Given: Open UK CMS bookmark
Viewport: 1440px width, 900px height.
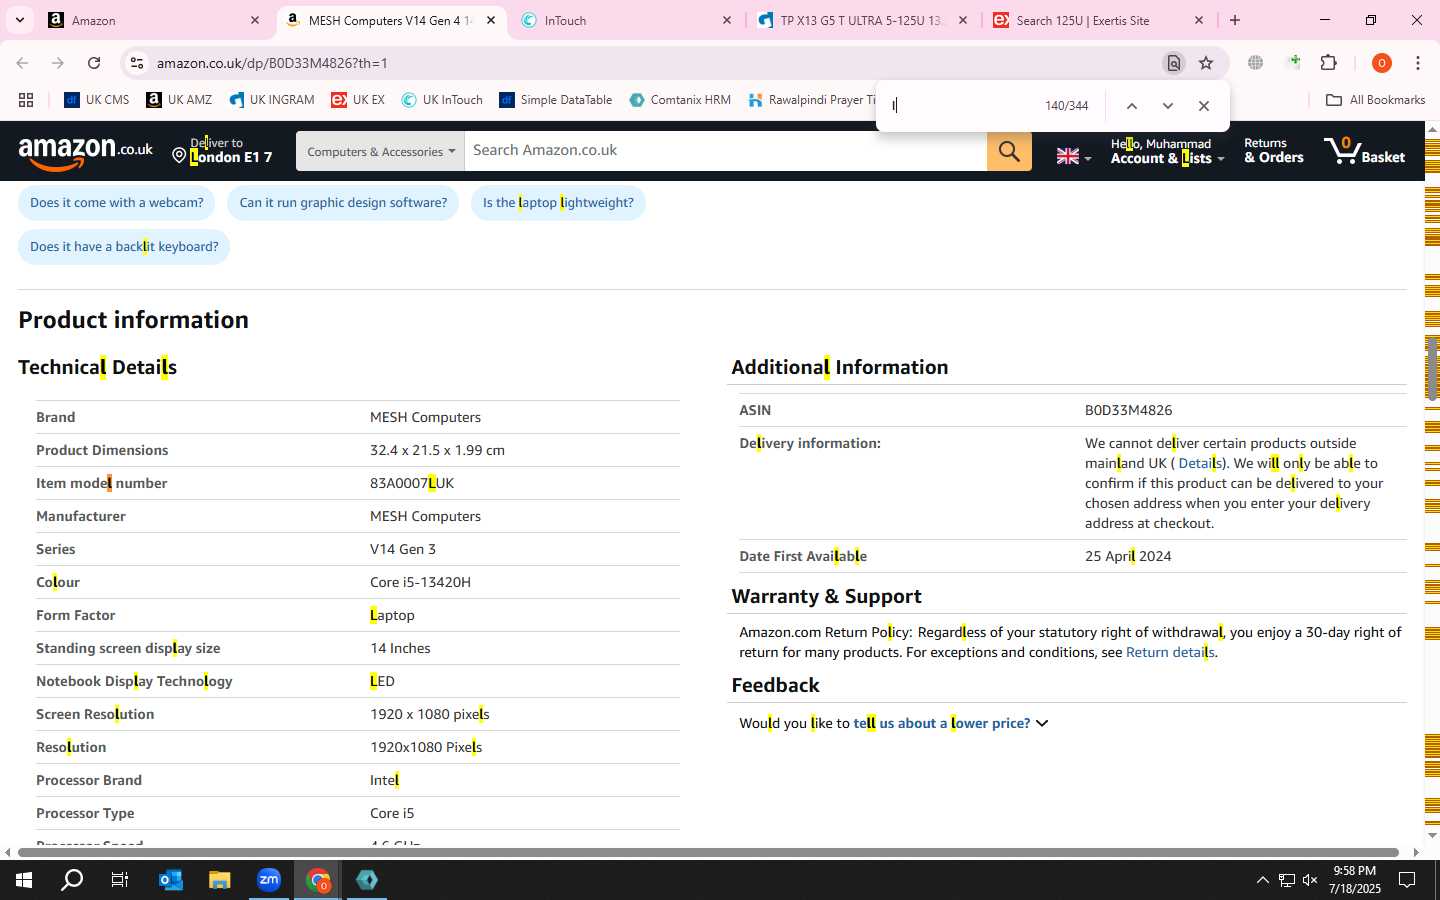Looking at the screenshot, I should pos(97,100).
